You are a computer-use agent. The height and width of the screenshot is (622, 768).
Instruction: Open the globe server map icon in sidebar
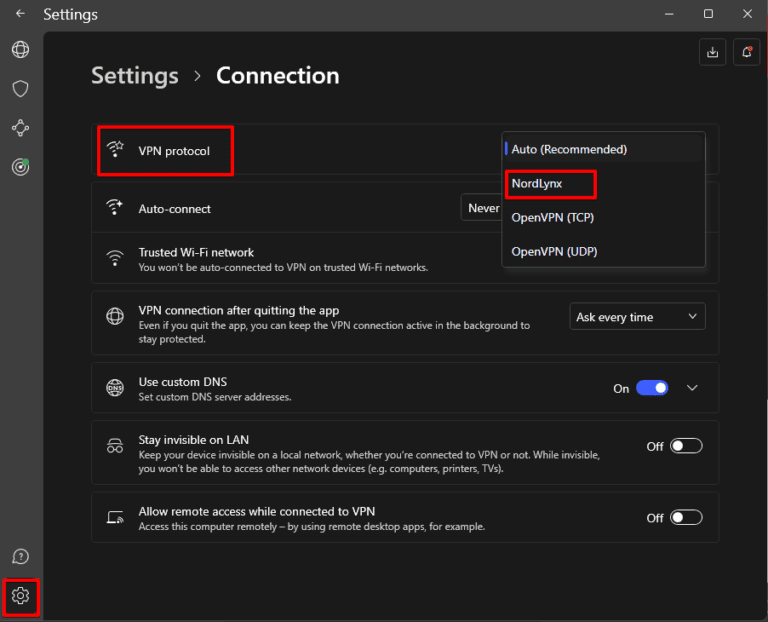pyautogui.click(x=20, y=50)
